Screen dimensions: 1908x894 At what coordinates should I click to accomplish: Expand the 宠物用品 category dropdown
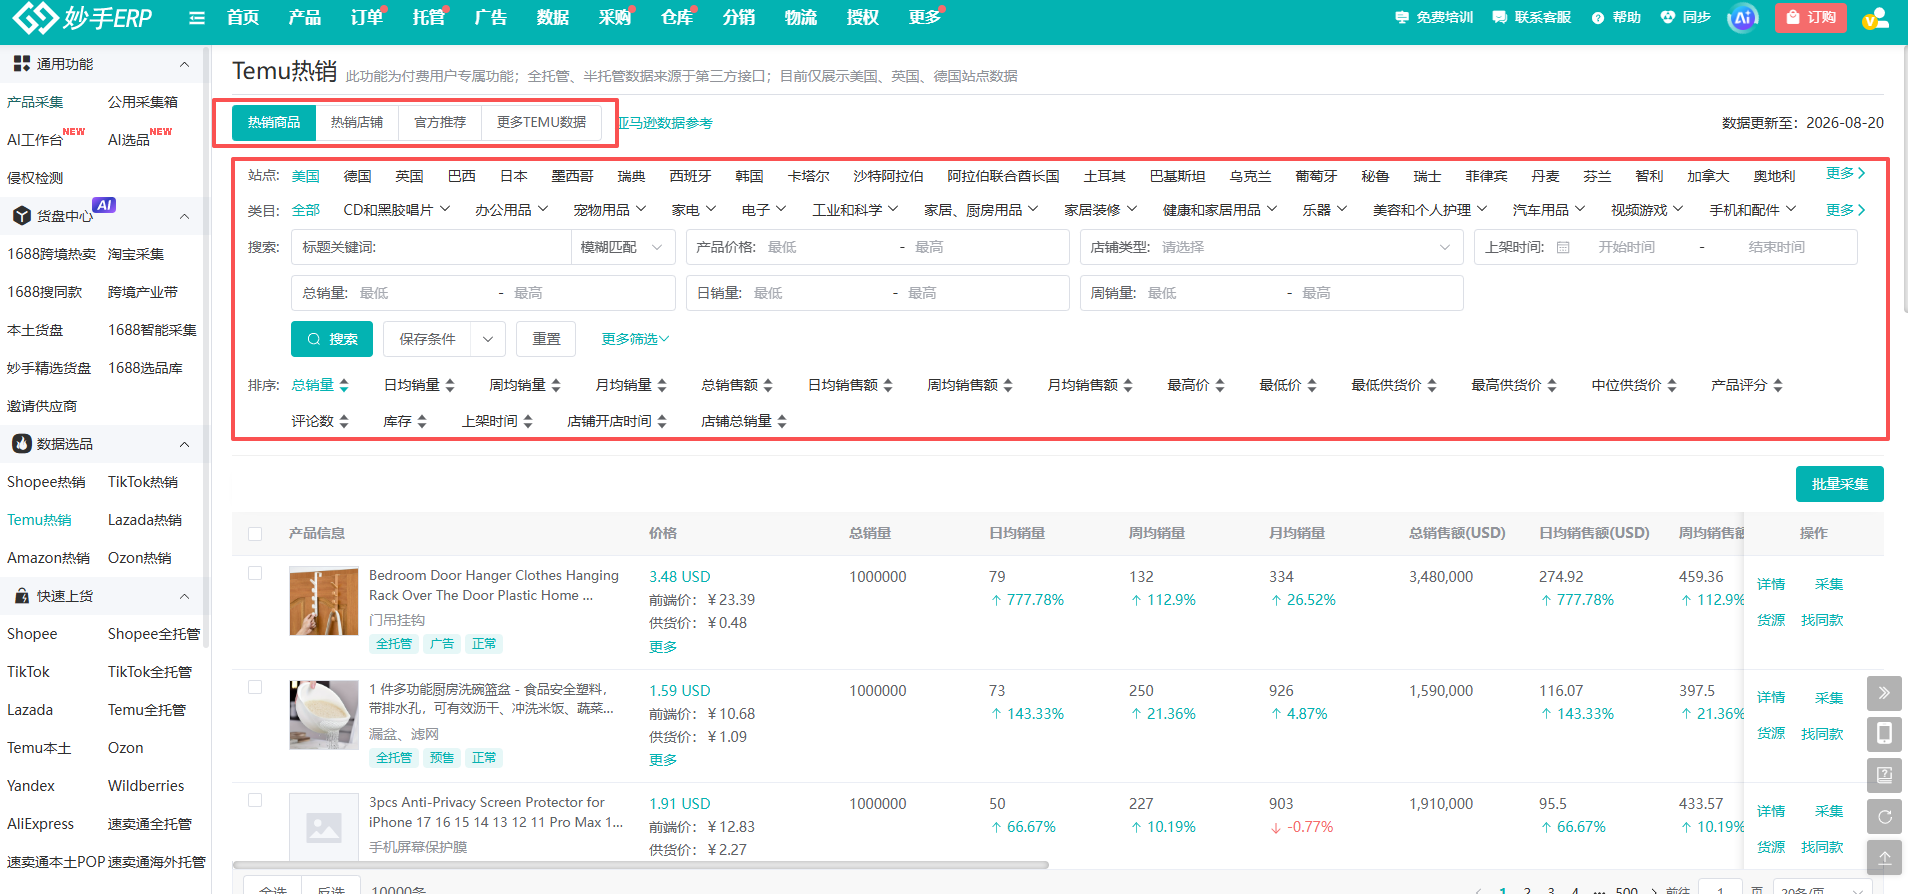pos(610,210)
